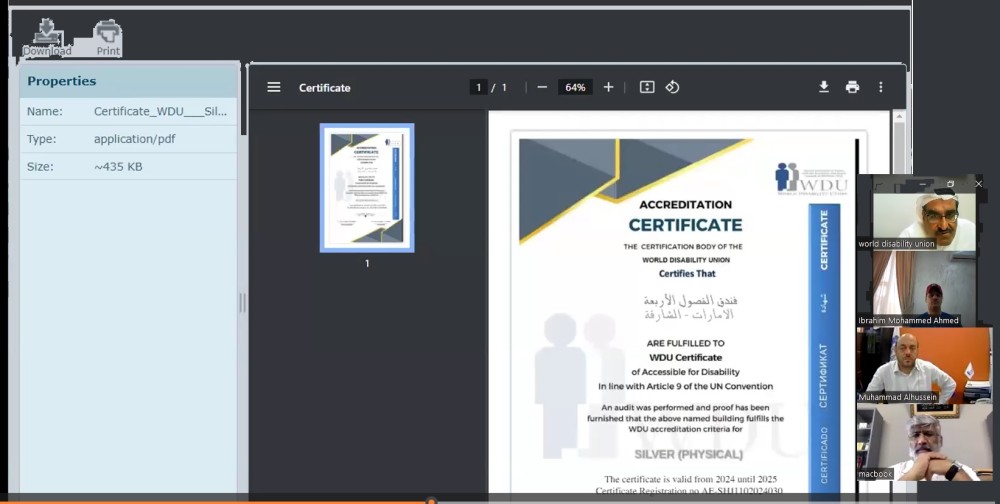This screenshot has width=1000, height=504.
Task: Click restore button on video panel
Action: click(x=950, y=184)
